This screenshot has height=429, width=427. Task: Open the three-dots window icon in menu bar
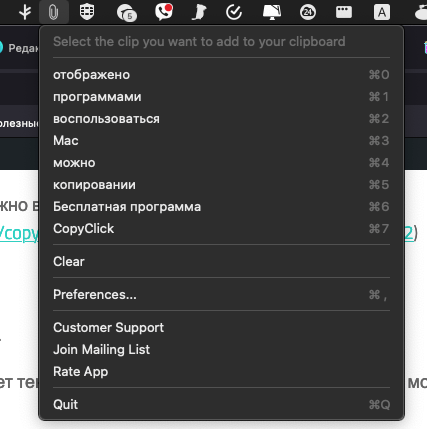pyautogui.click(x=344, y=12)
